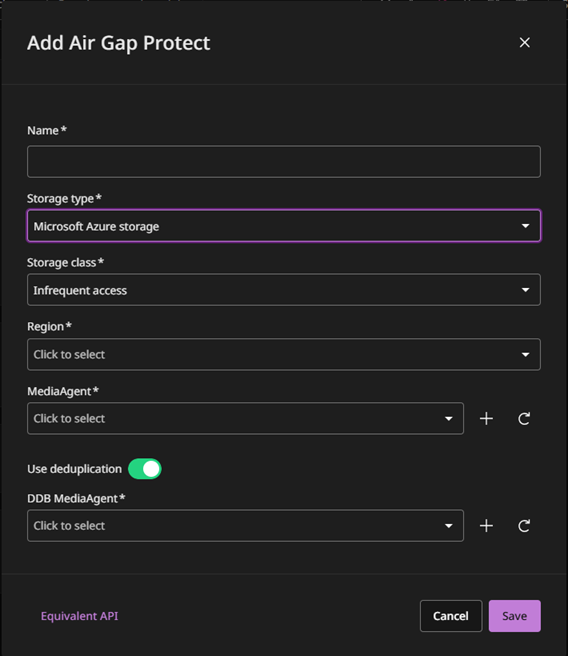The width and height of the screenshot is (568, 656).
Task: Close the Add Air Gap Protect dialog
Action: [x=525, y=43]
